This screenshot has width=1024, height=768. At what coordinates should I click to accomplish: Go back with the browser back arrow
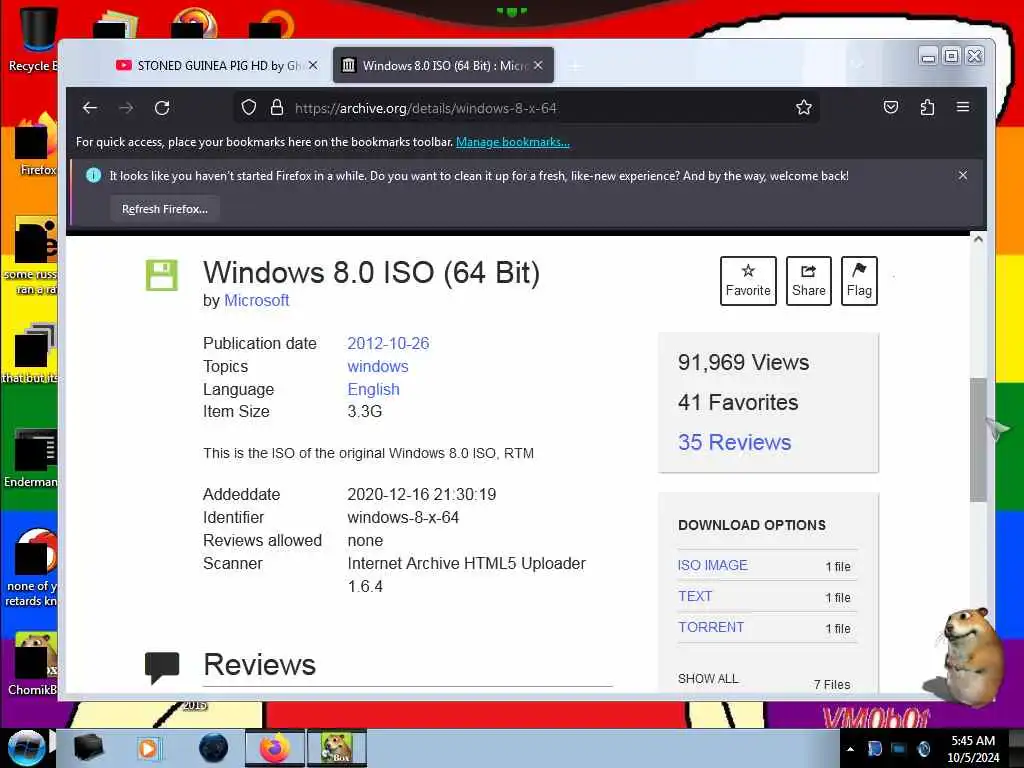pyautogui.click(x=90, y=108)
